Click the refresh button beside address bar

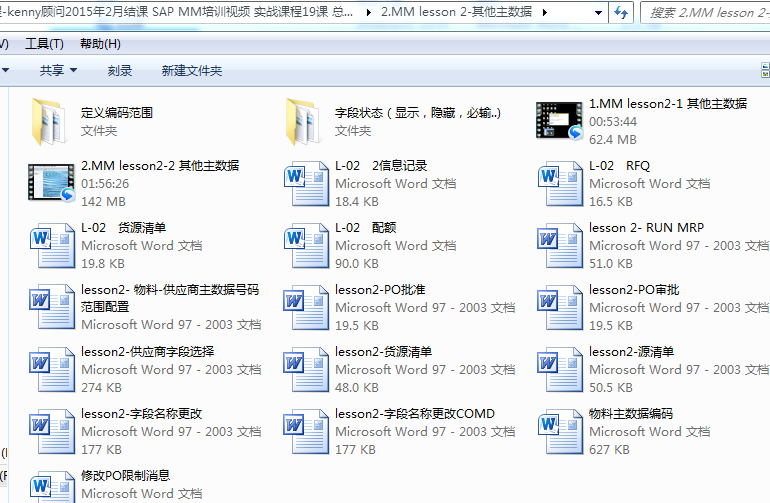tap(621, 12)
